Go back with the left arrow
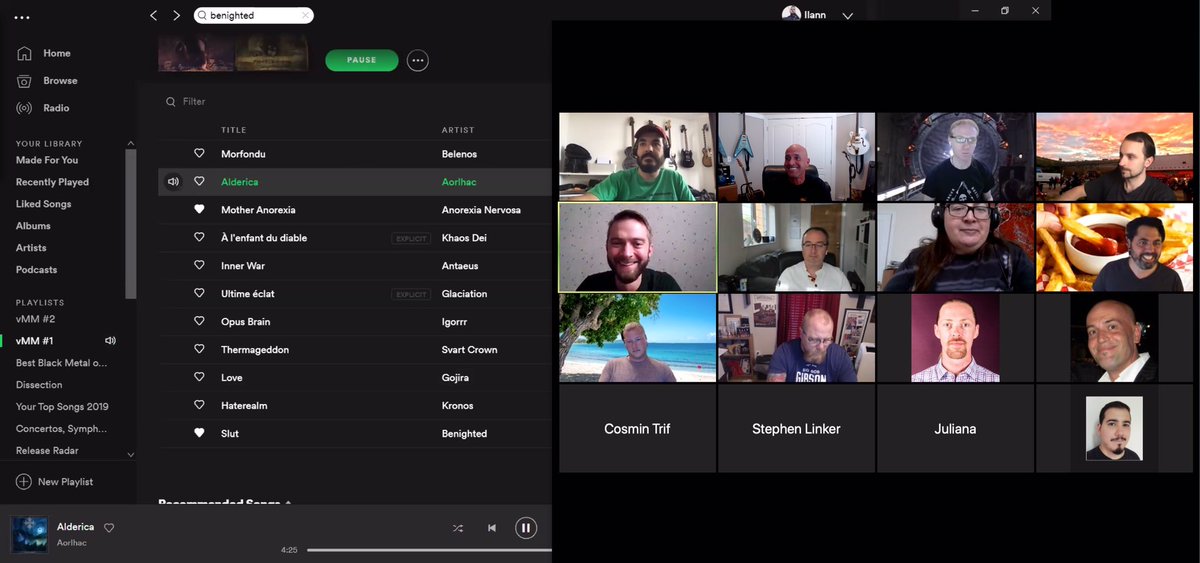The image size is (1200, 563). (x=153, y=15)
